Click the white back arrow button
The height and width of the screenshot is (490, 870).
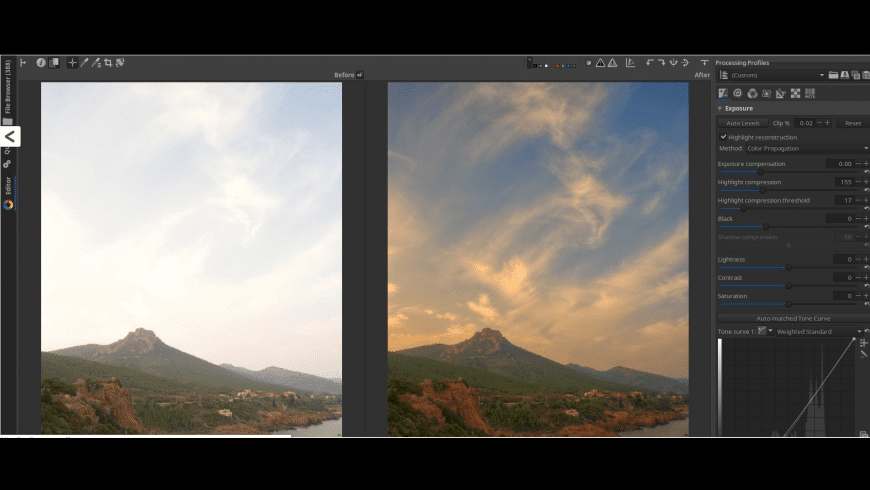[x=10, y=137]
